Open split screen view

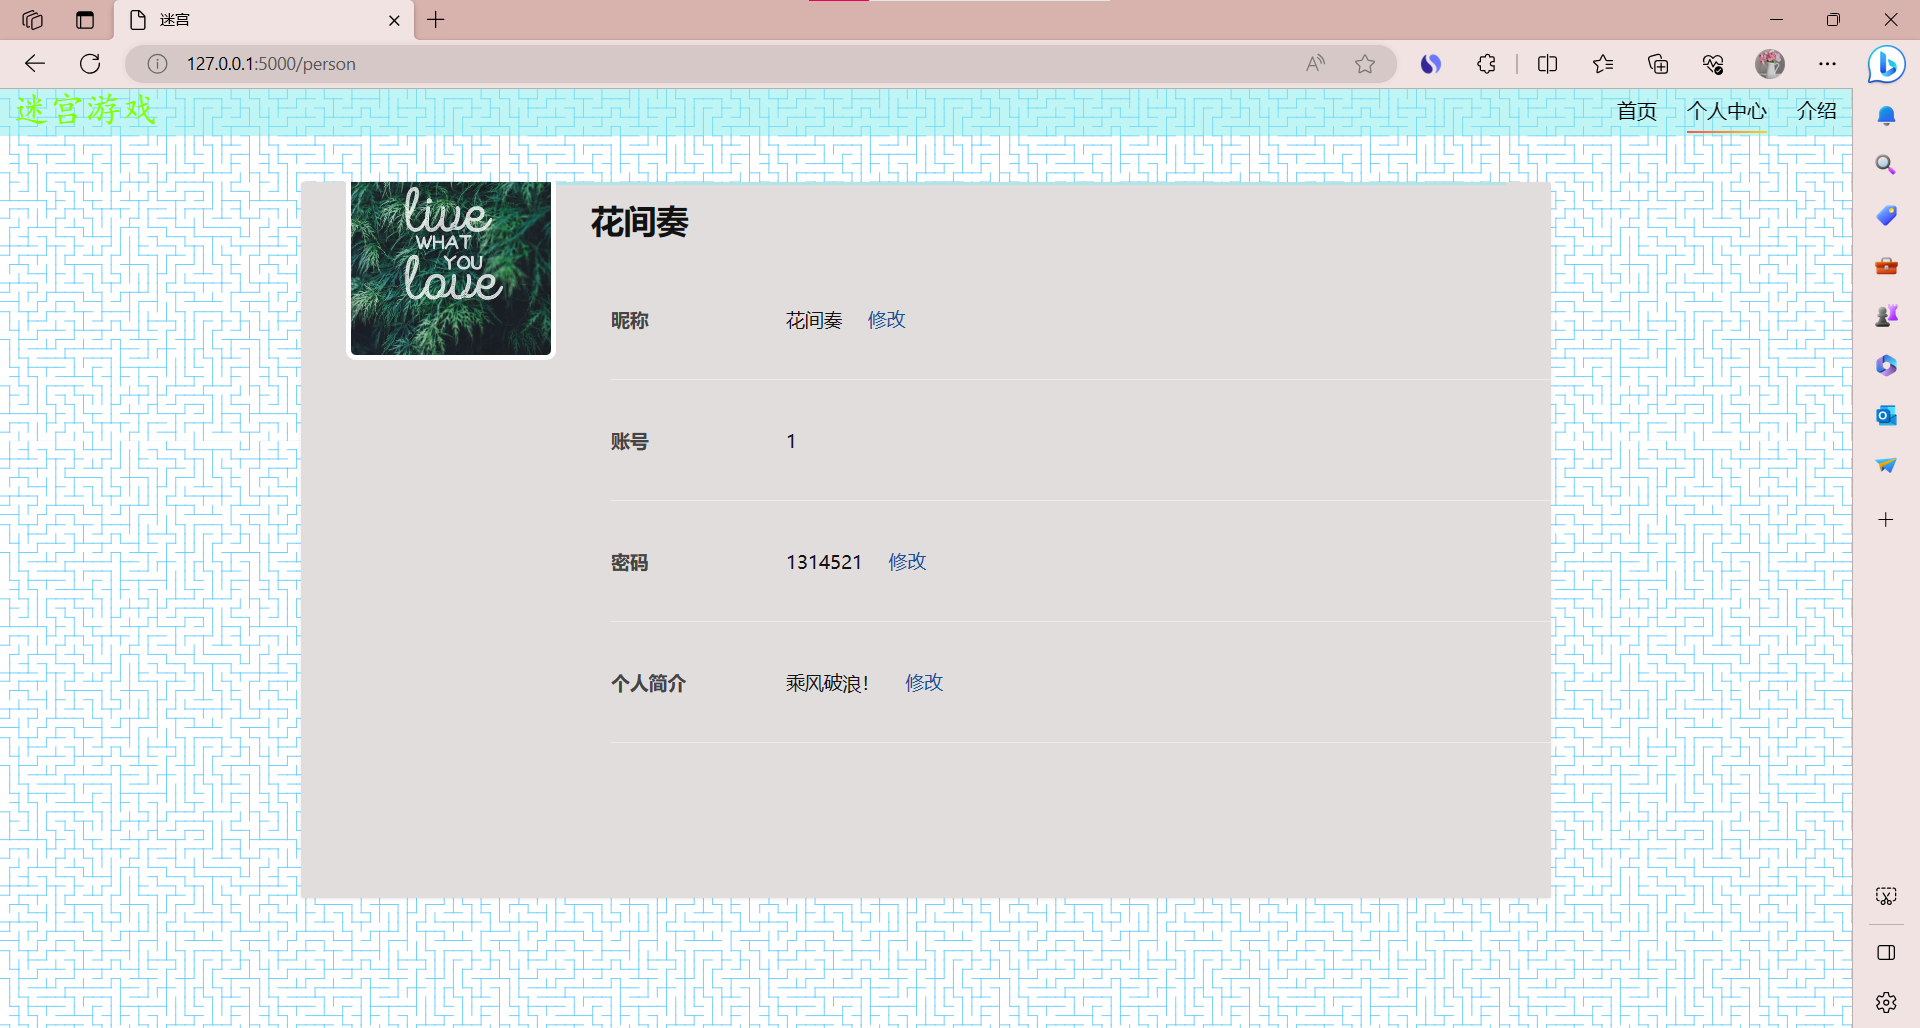1547,64
